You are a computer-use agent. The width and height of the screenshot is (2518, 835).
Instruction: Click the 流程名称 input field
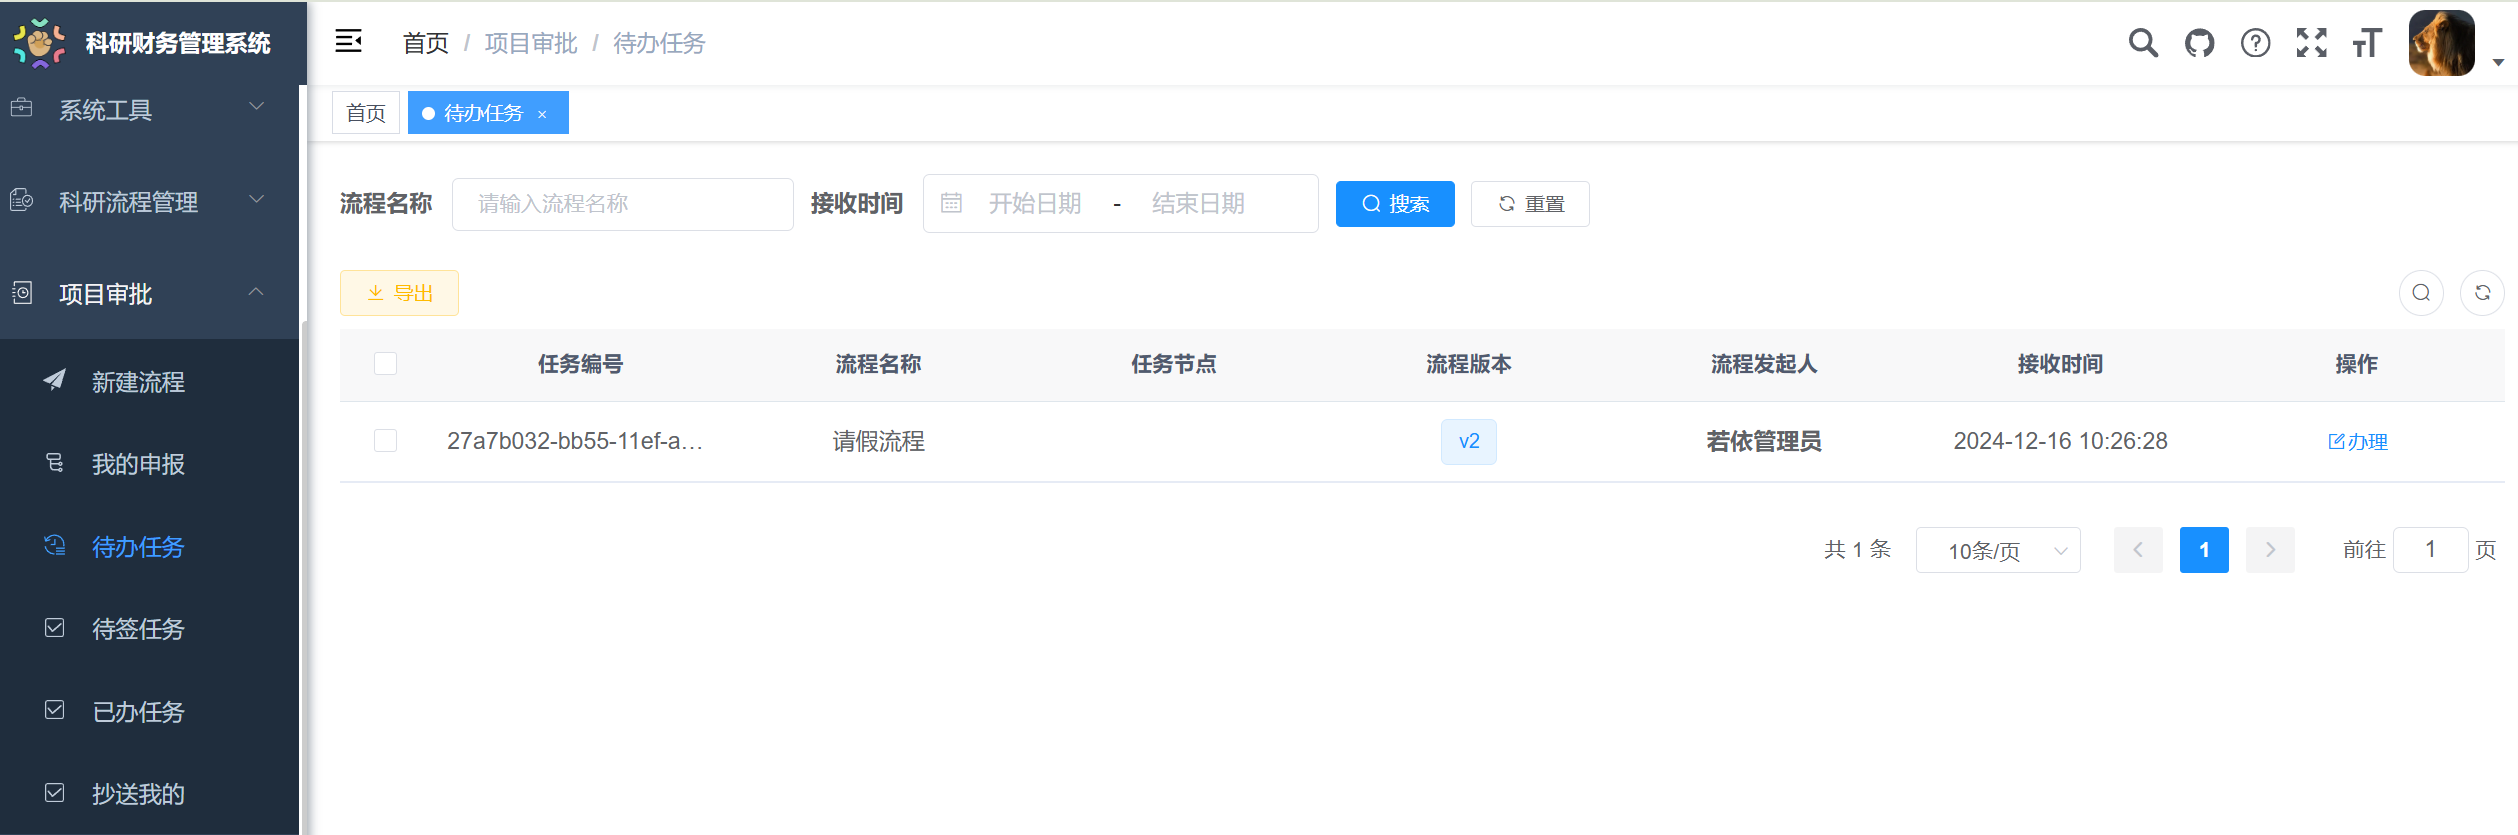[x=622, y=204]
